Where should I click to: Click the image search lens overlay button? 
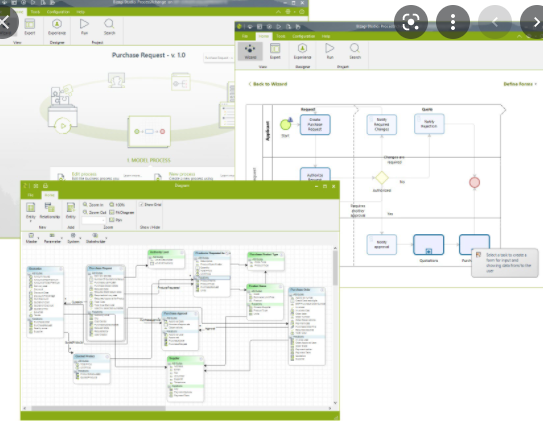[411, 22]
